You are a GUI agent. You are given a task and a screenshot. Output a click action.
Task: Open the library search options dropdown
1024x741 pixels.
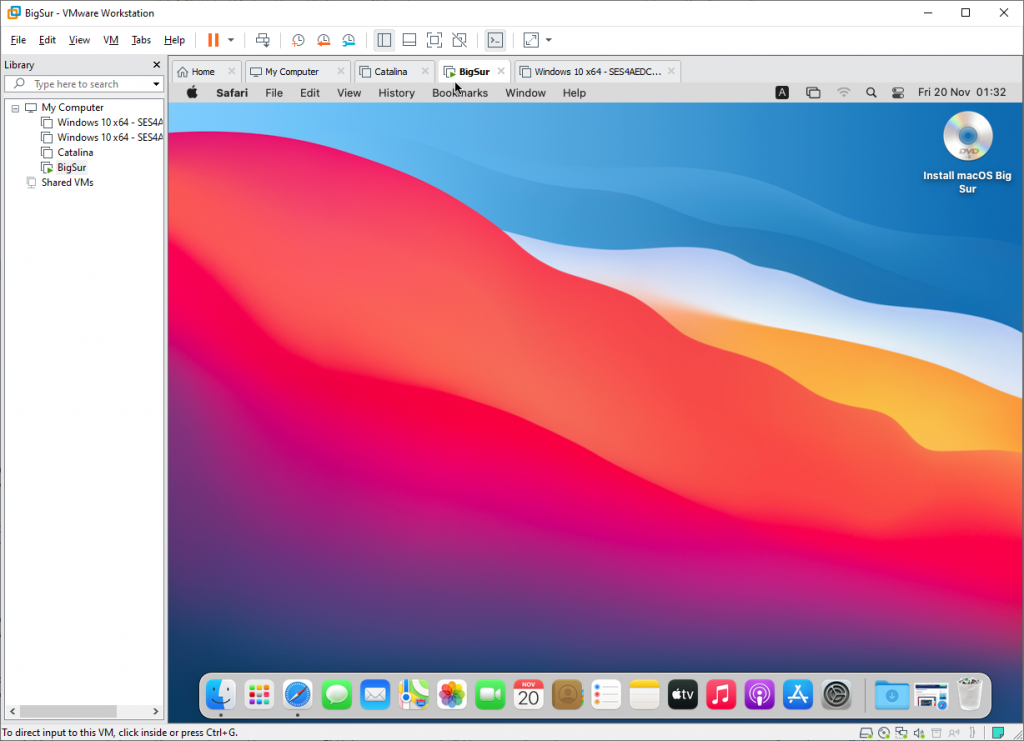154,84
